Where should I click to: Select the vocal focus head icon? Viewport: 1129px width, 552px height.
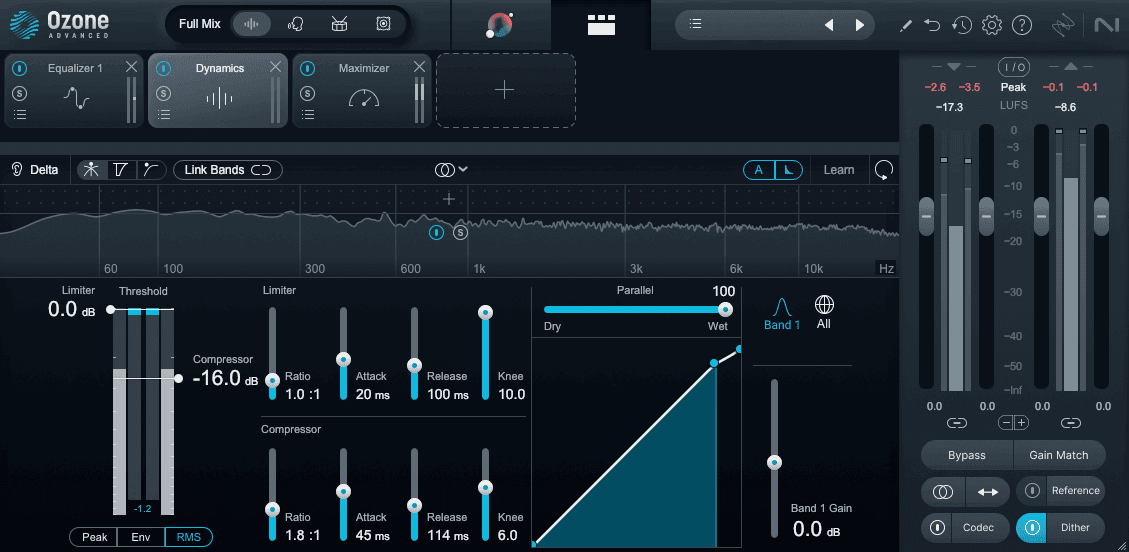pos(295,24)
